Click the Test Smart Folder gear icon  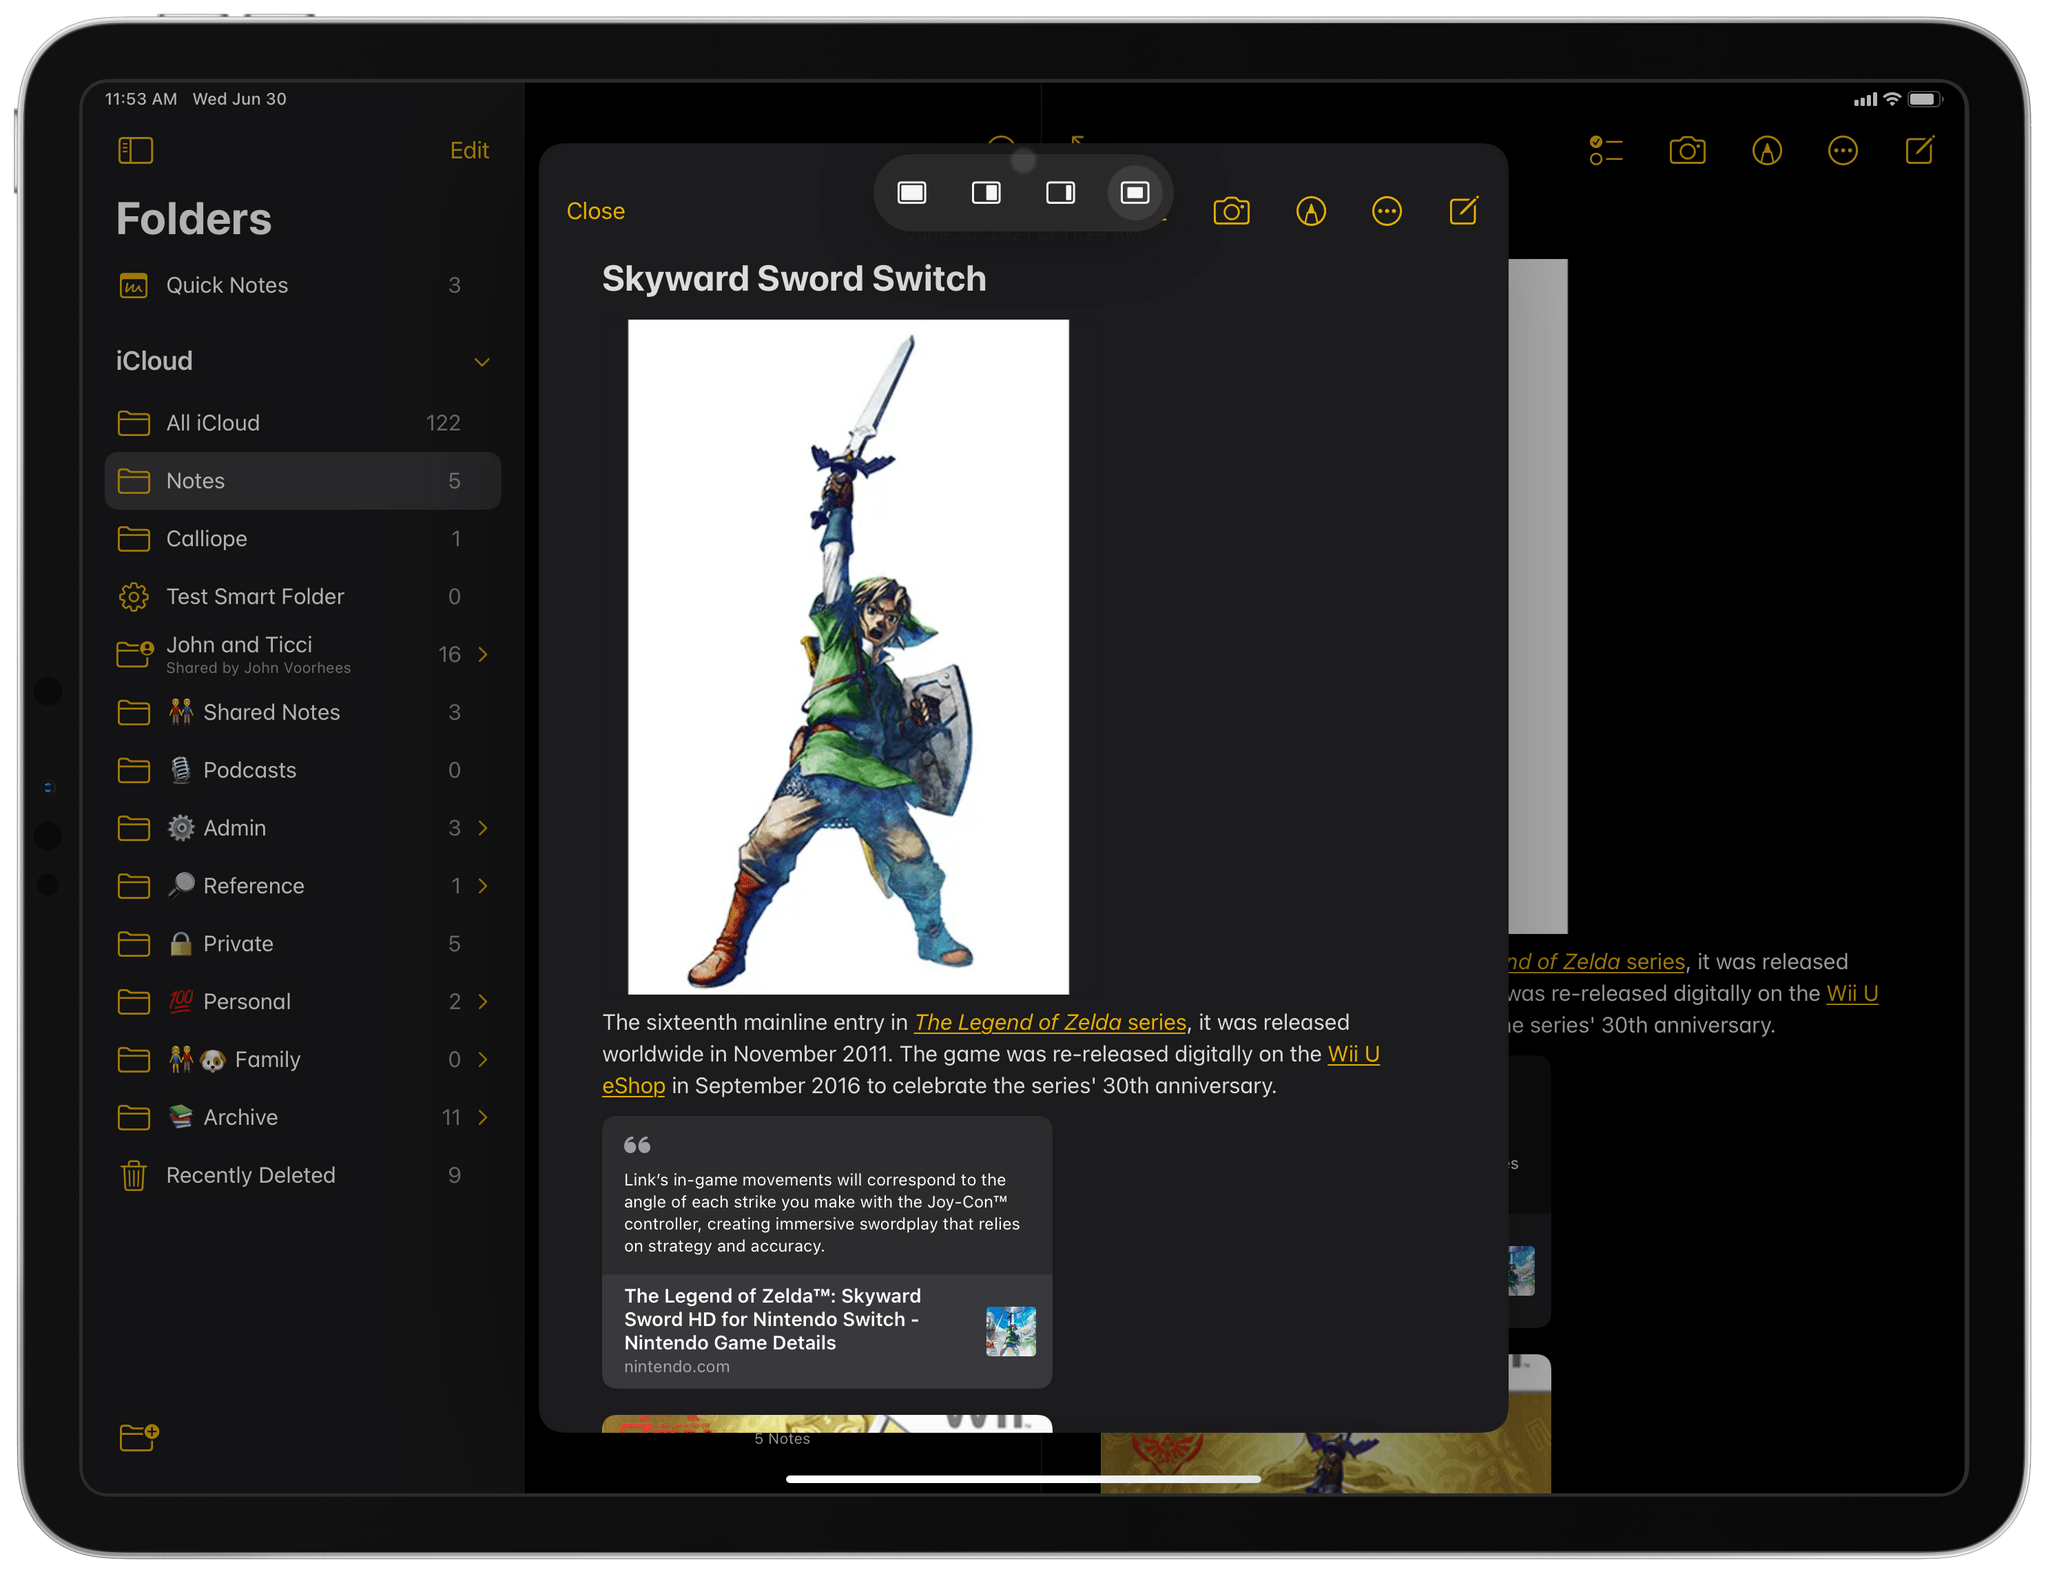tap(134, 597)
